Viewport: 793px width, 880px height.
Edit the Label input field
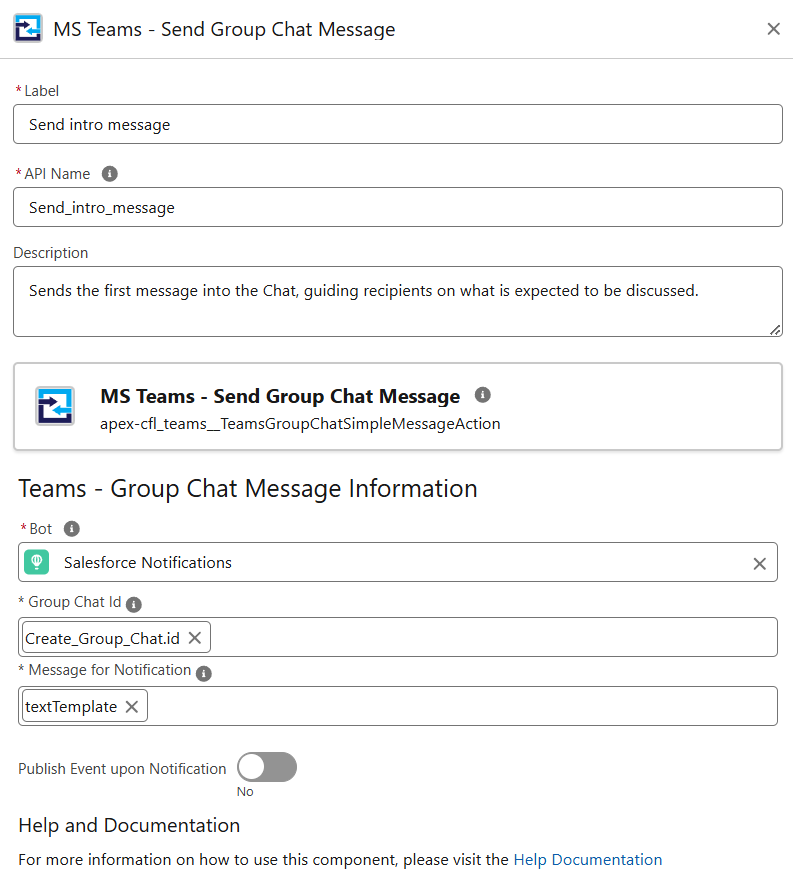pyautogui.click(x=398, y=124)
